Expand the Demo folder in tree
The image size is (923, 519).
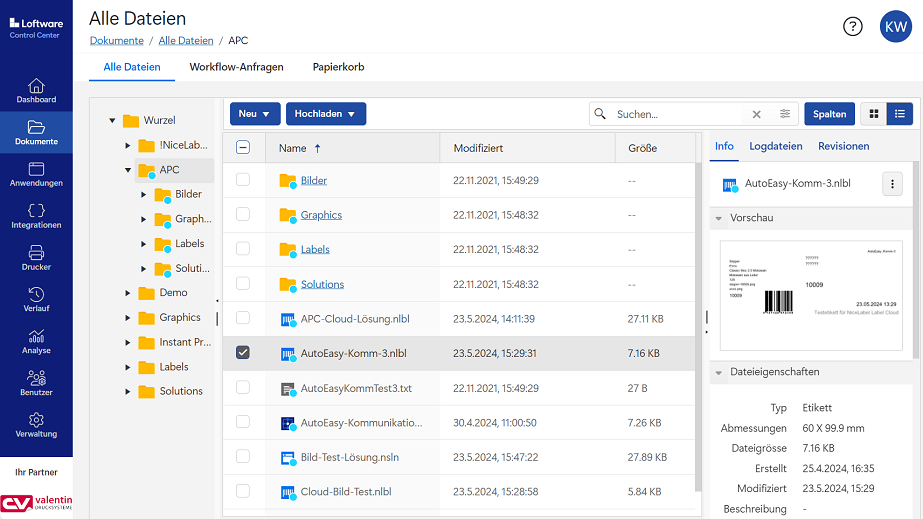(128, 293)
